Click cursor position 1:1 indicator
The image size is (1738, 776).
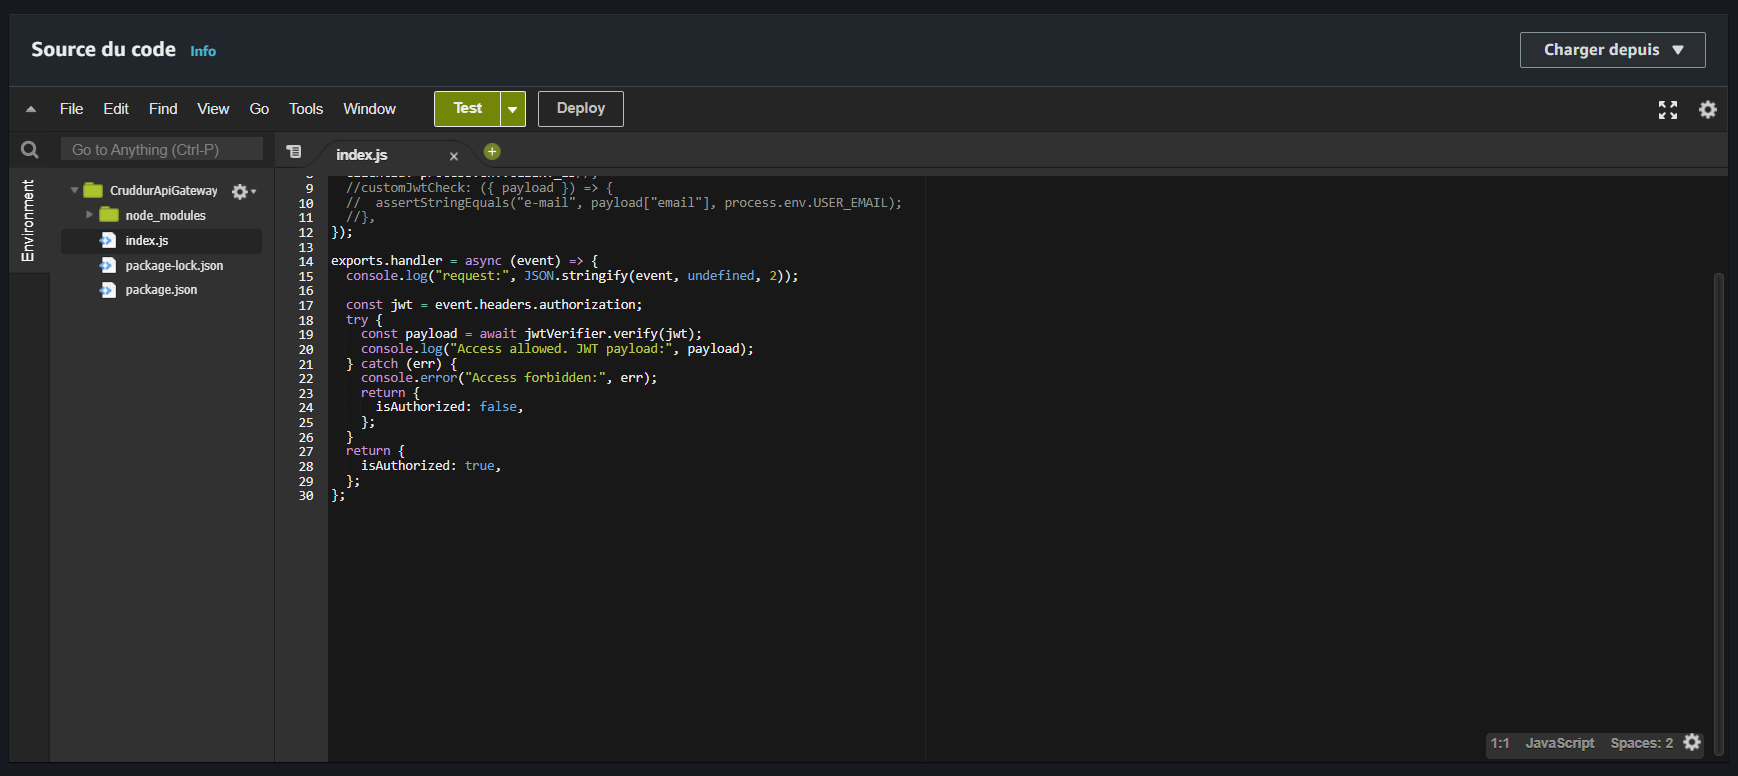point(1500,743)
